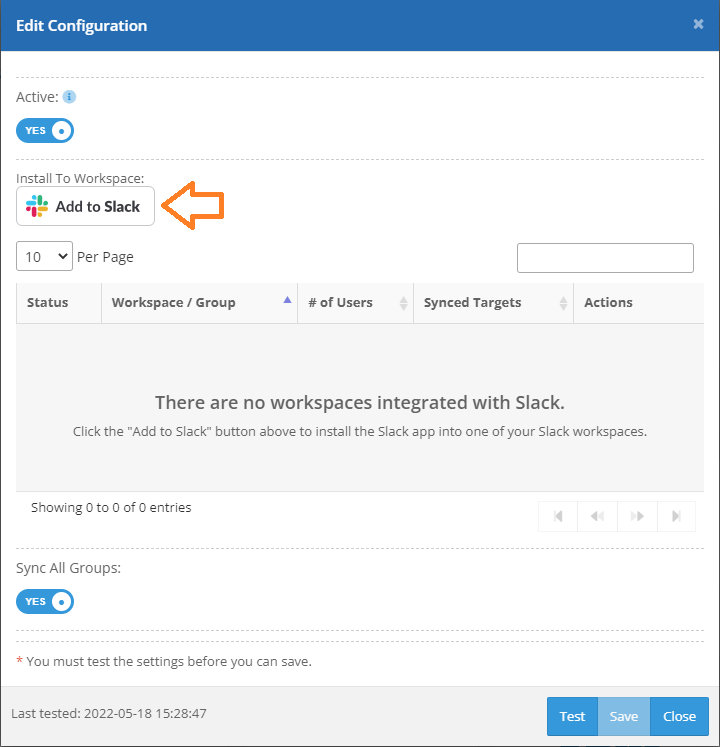Click the Close button in footer

tap(679, 716)
